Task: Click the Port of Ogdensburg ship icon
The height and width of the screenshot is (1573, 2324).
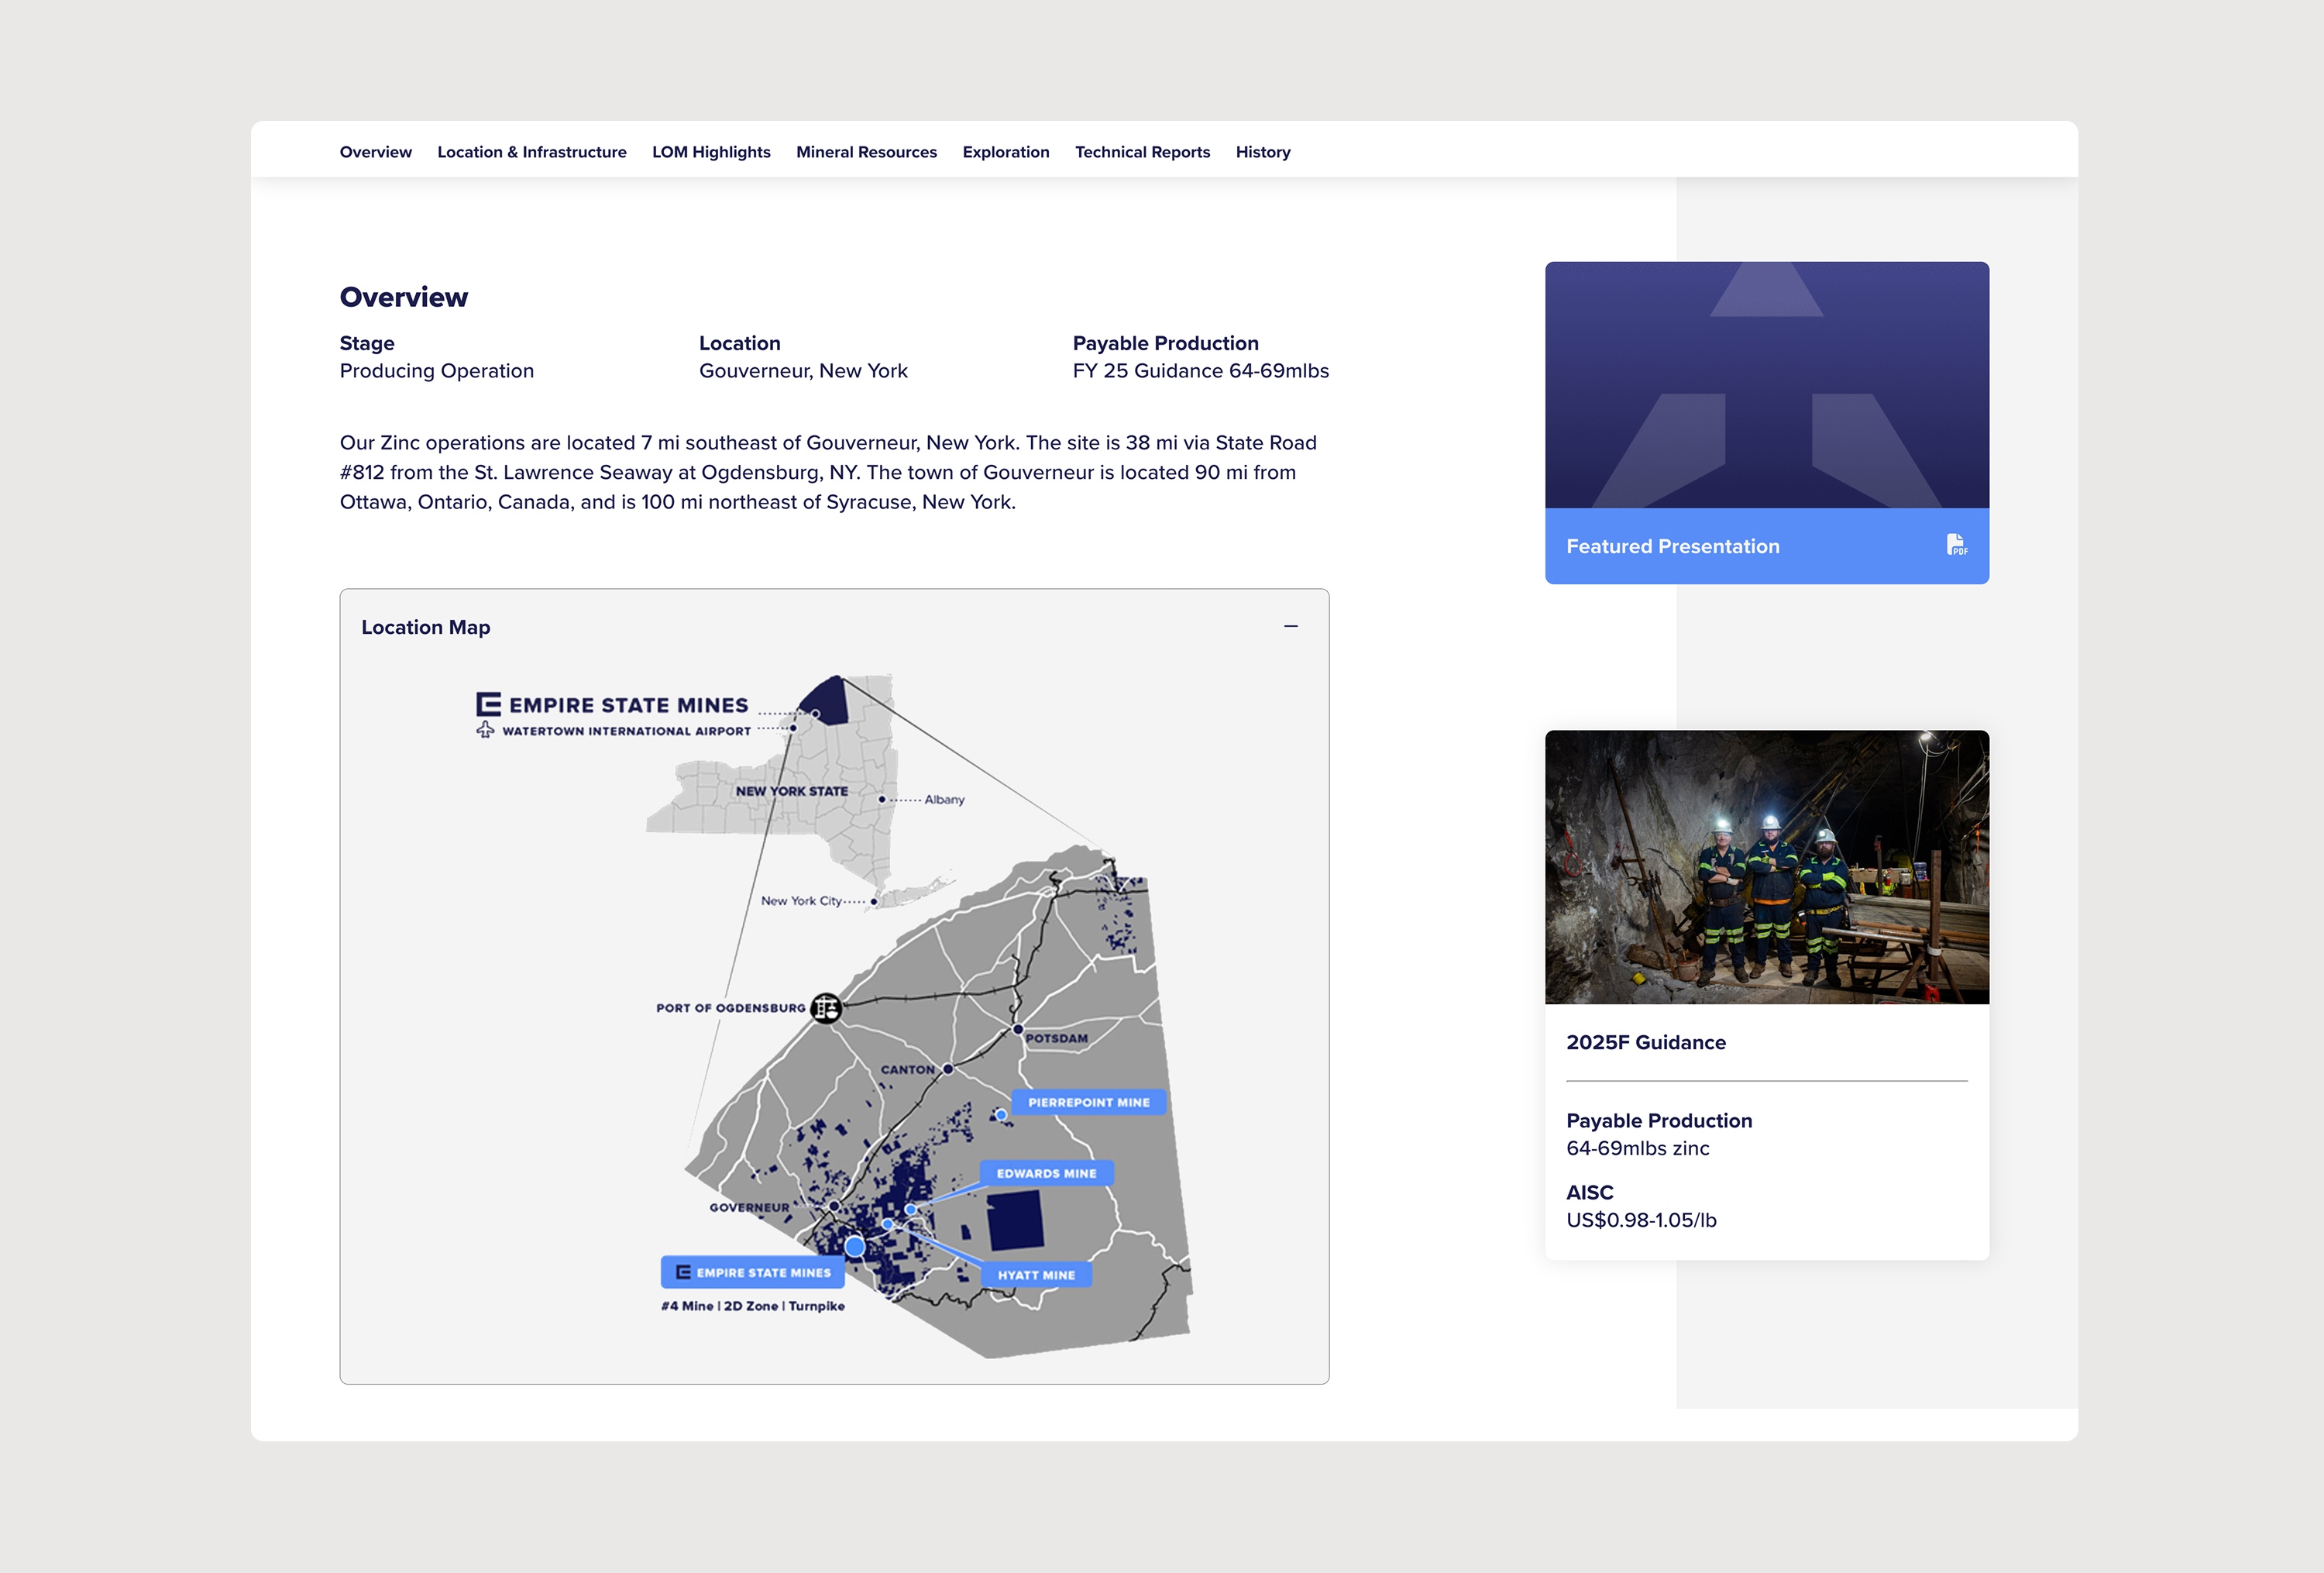Action: [826, 1008]
